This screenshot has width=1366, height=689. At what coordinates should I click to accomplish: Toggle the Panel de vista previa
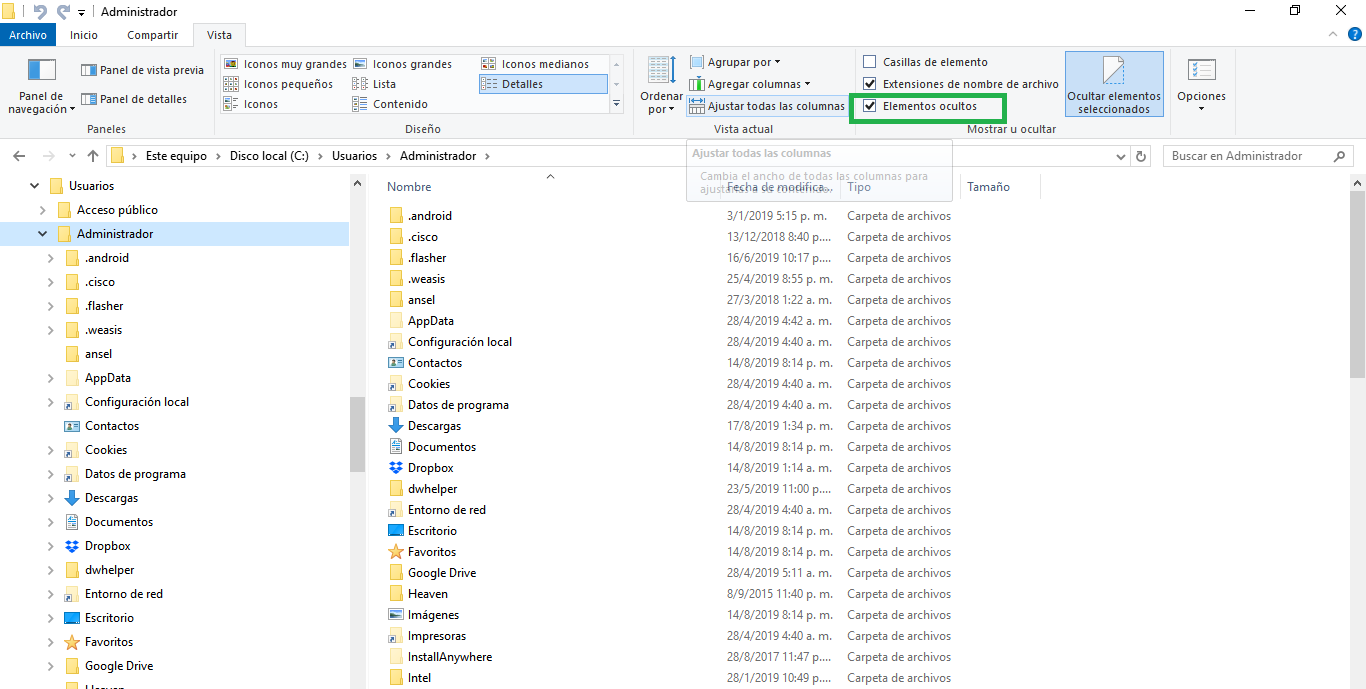142,70
